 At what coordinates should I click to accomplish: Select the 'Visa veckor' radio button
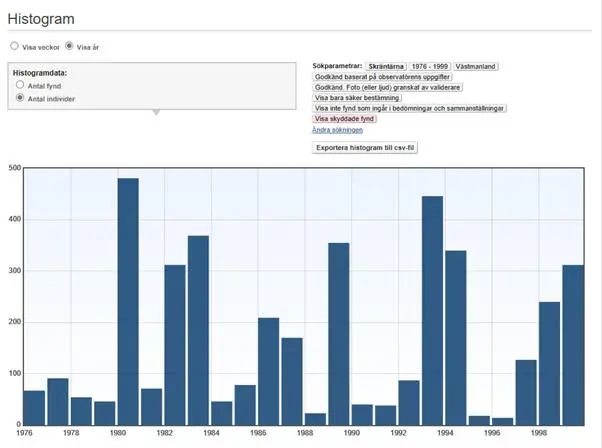tap(14, 46)
